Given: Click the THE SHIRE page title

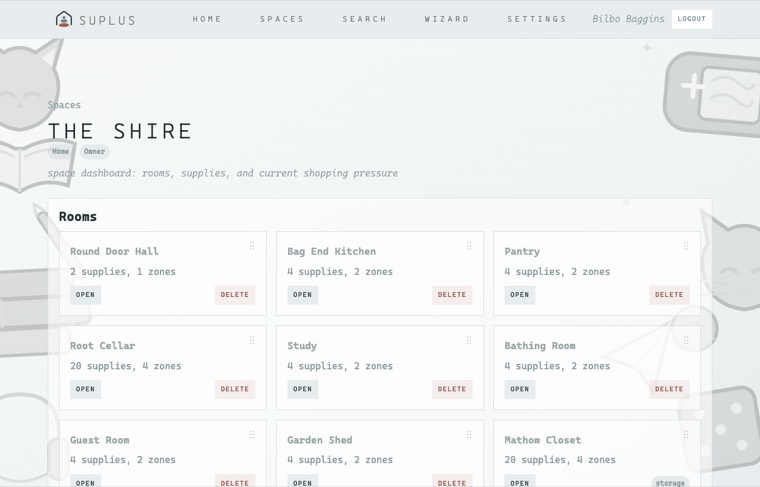Looking at the screenshot, I should coord(120,131).
